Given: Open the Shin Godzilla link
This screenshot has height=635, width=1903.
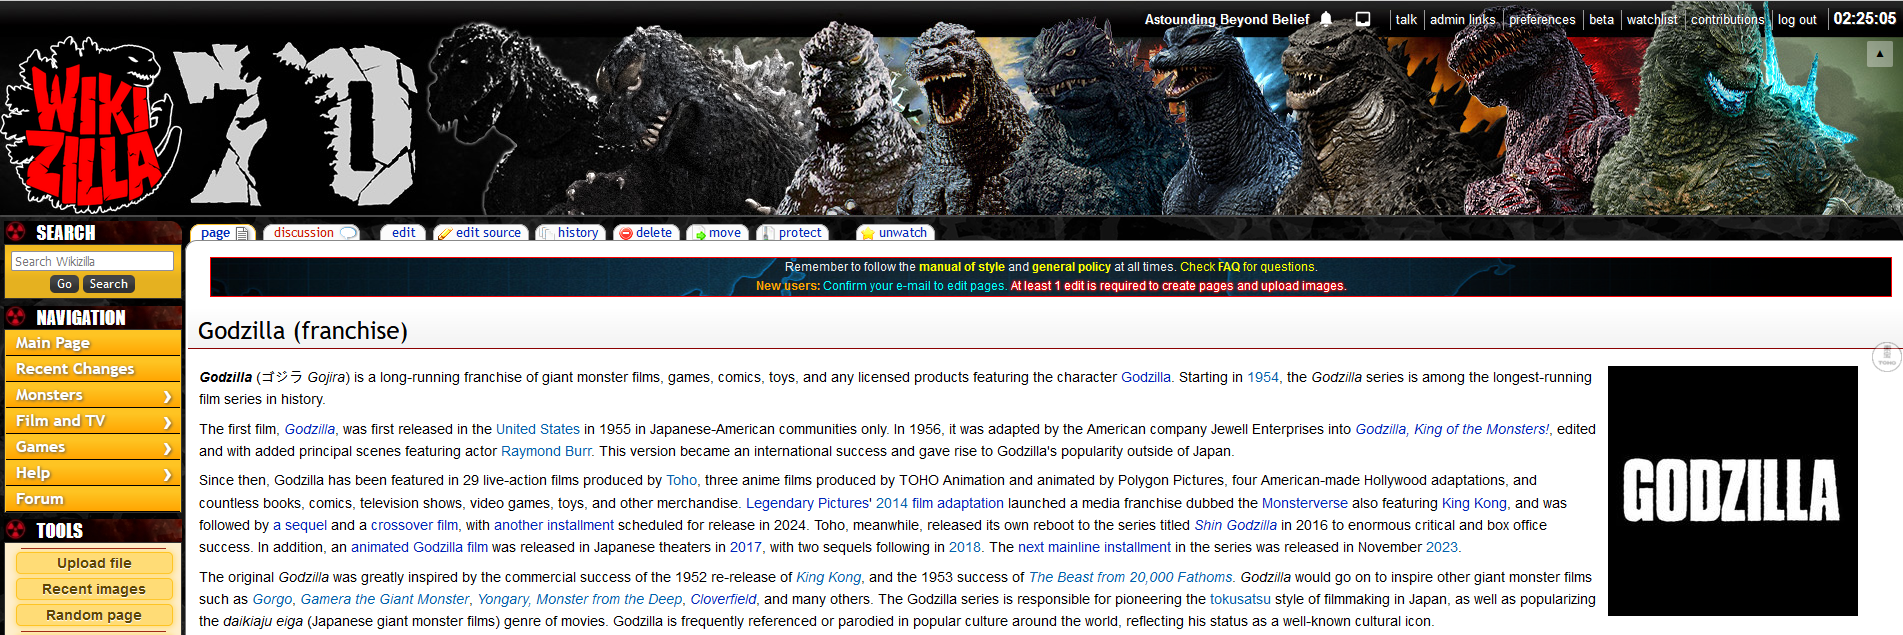Looking at the screenshot, I should pos(1235,525).
